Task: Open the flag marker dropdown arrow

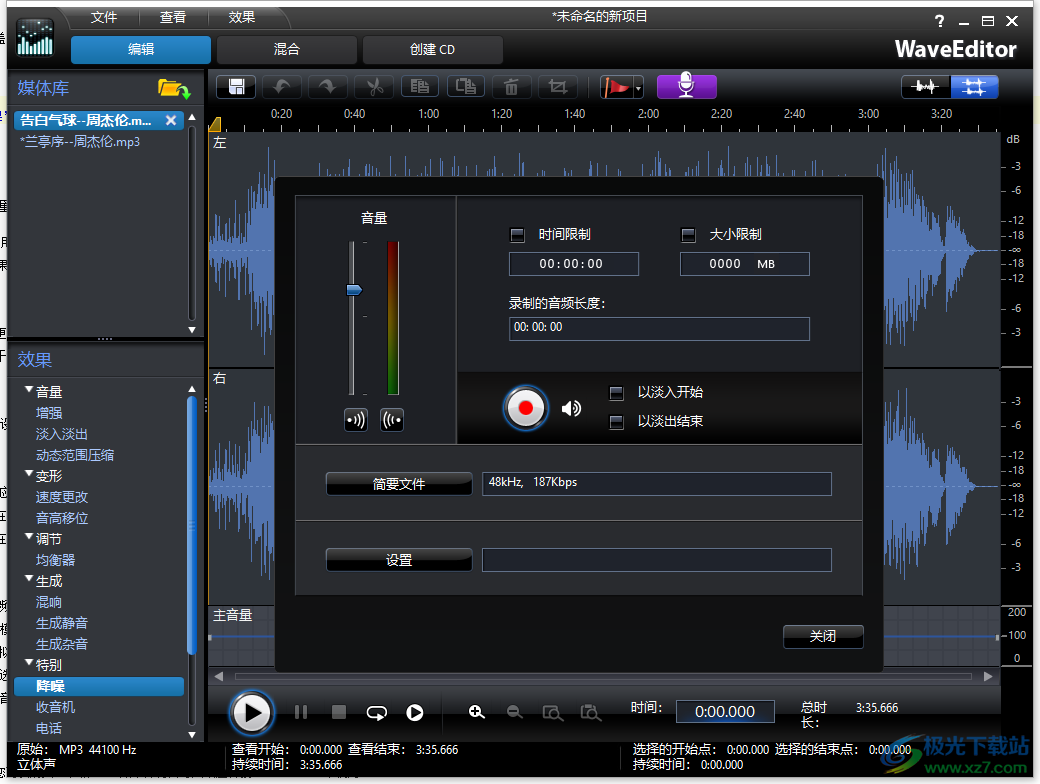Action: pyautogui.click(x=637, y=87)
